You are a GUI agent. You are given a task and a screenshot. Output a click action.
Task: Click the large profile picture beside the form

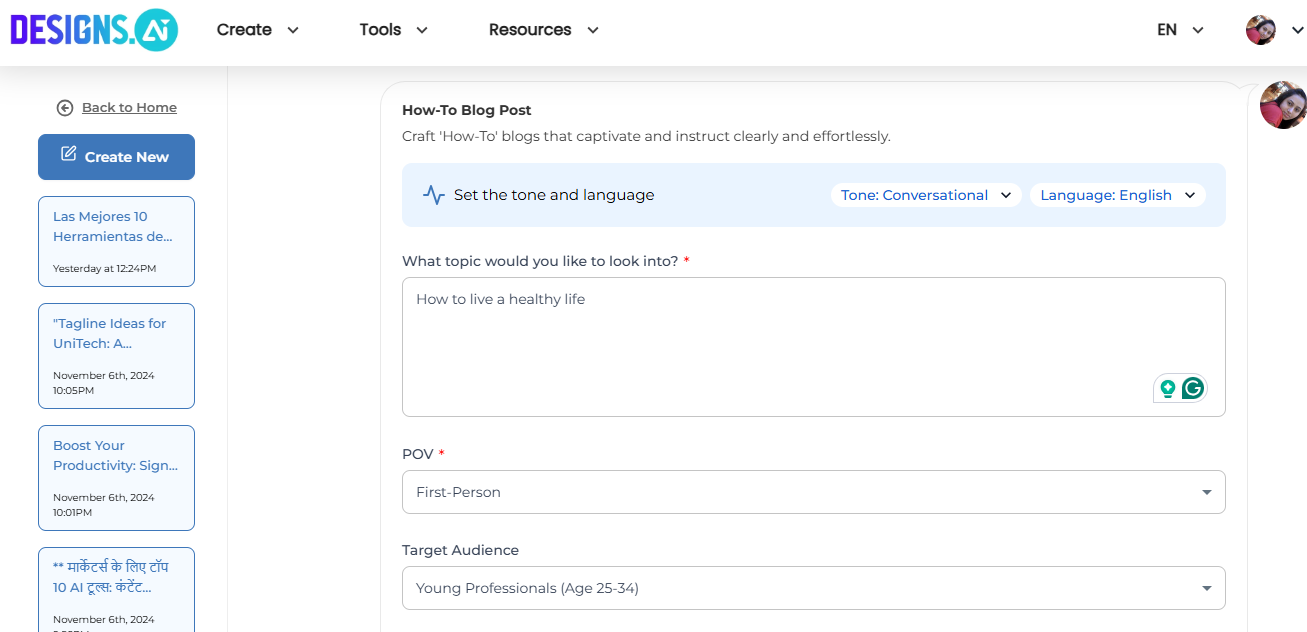tap(1283, 105)
